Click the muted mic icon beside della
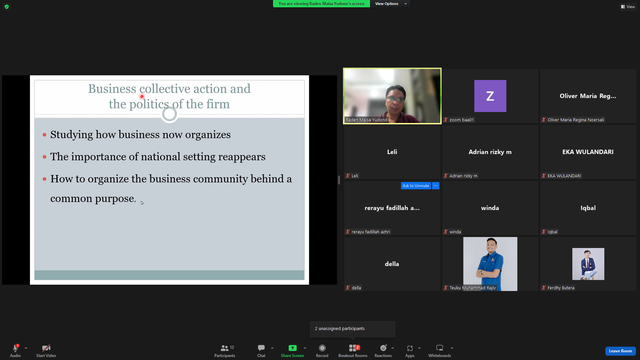Screen dimensions: 640x360 (x=348, y=288)
